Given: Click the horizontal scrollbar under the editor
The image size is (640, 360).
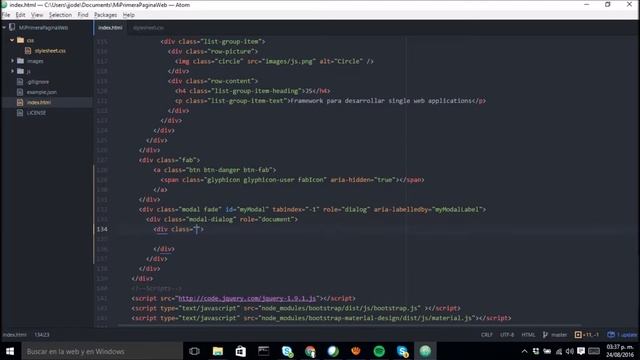Looking at the screenshot, I should (x=350, y=326).
